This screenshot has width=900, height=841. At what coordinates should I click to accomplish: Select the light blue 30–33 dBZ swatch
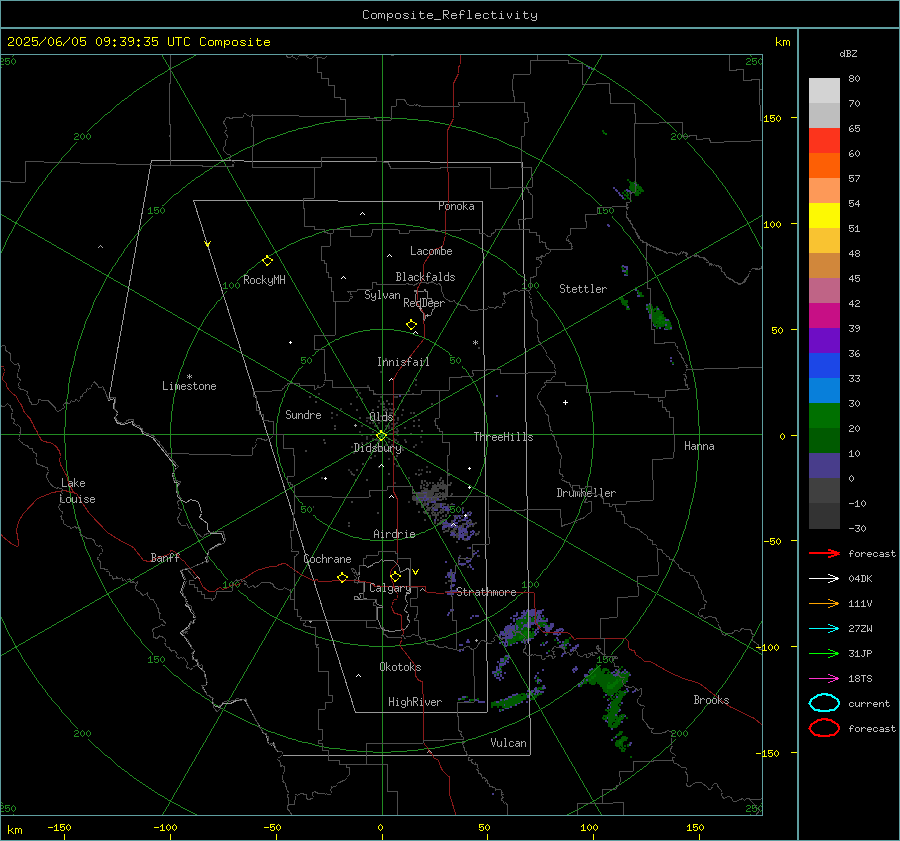(x=824, y=391)
